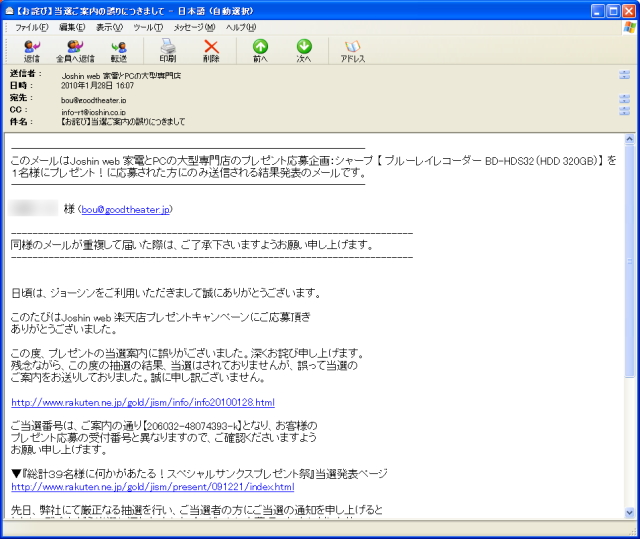The image size is (640, 539).
Task: Go to previous message (前へ)
Action: pyautogui.click(x=260, y=51)
